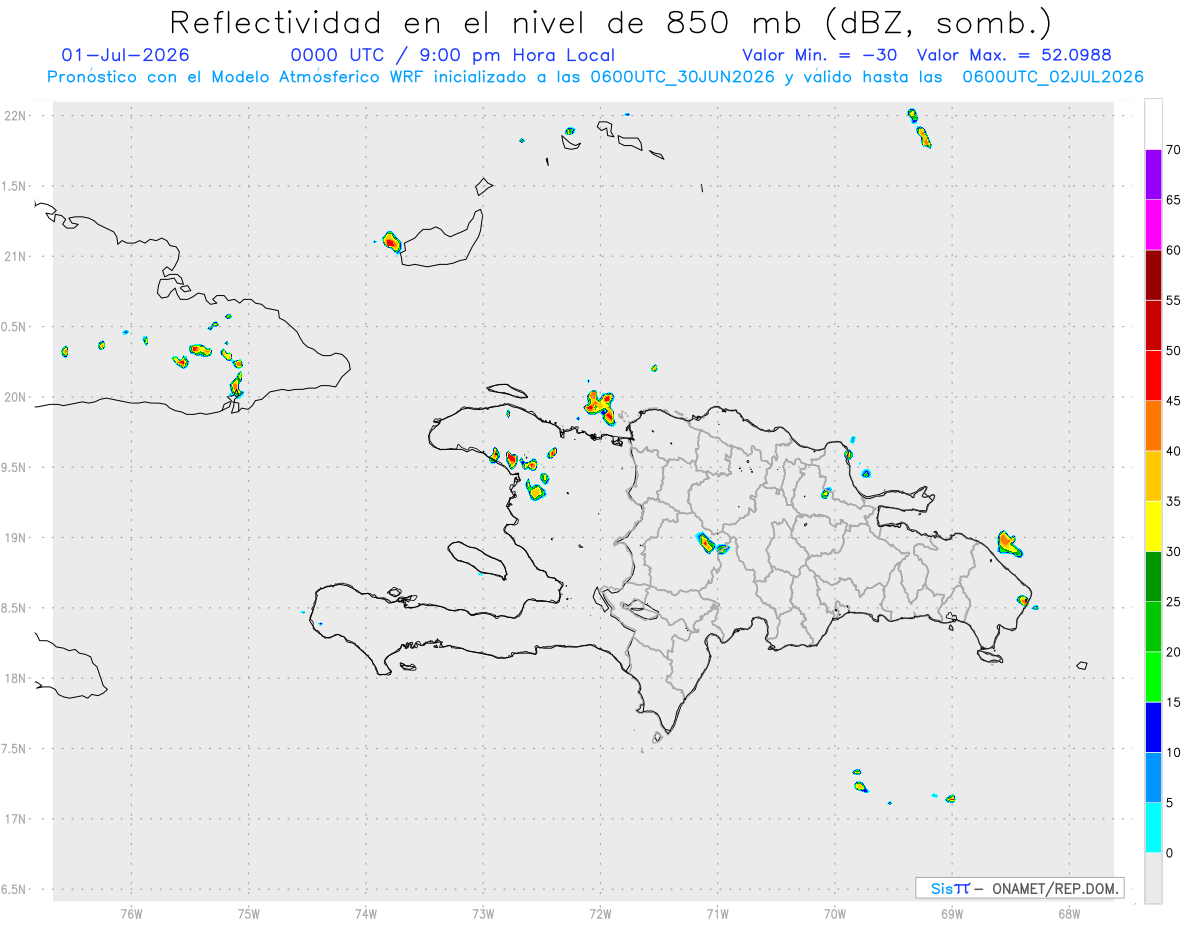Click the '60' colorbar scale value
1200x927 pixels.
1173,250
